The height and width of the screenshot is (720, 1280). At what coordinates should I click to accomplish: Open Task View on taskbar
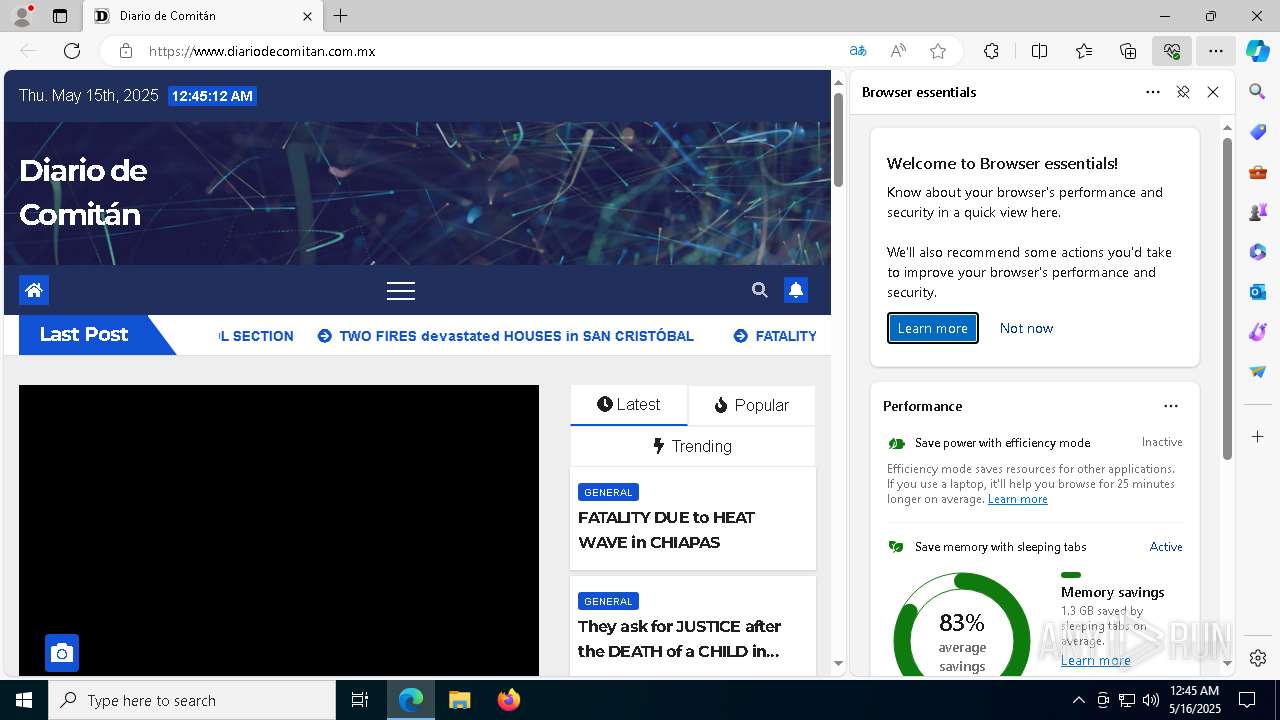pyautogui.click(x=360, y=700)
